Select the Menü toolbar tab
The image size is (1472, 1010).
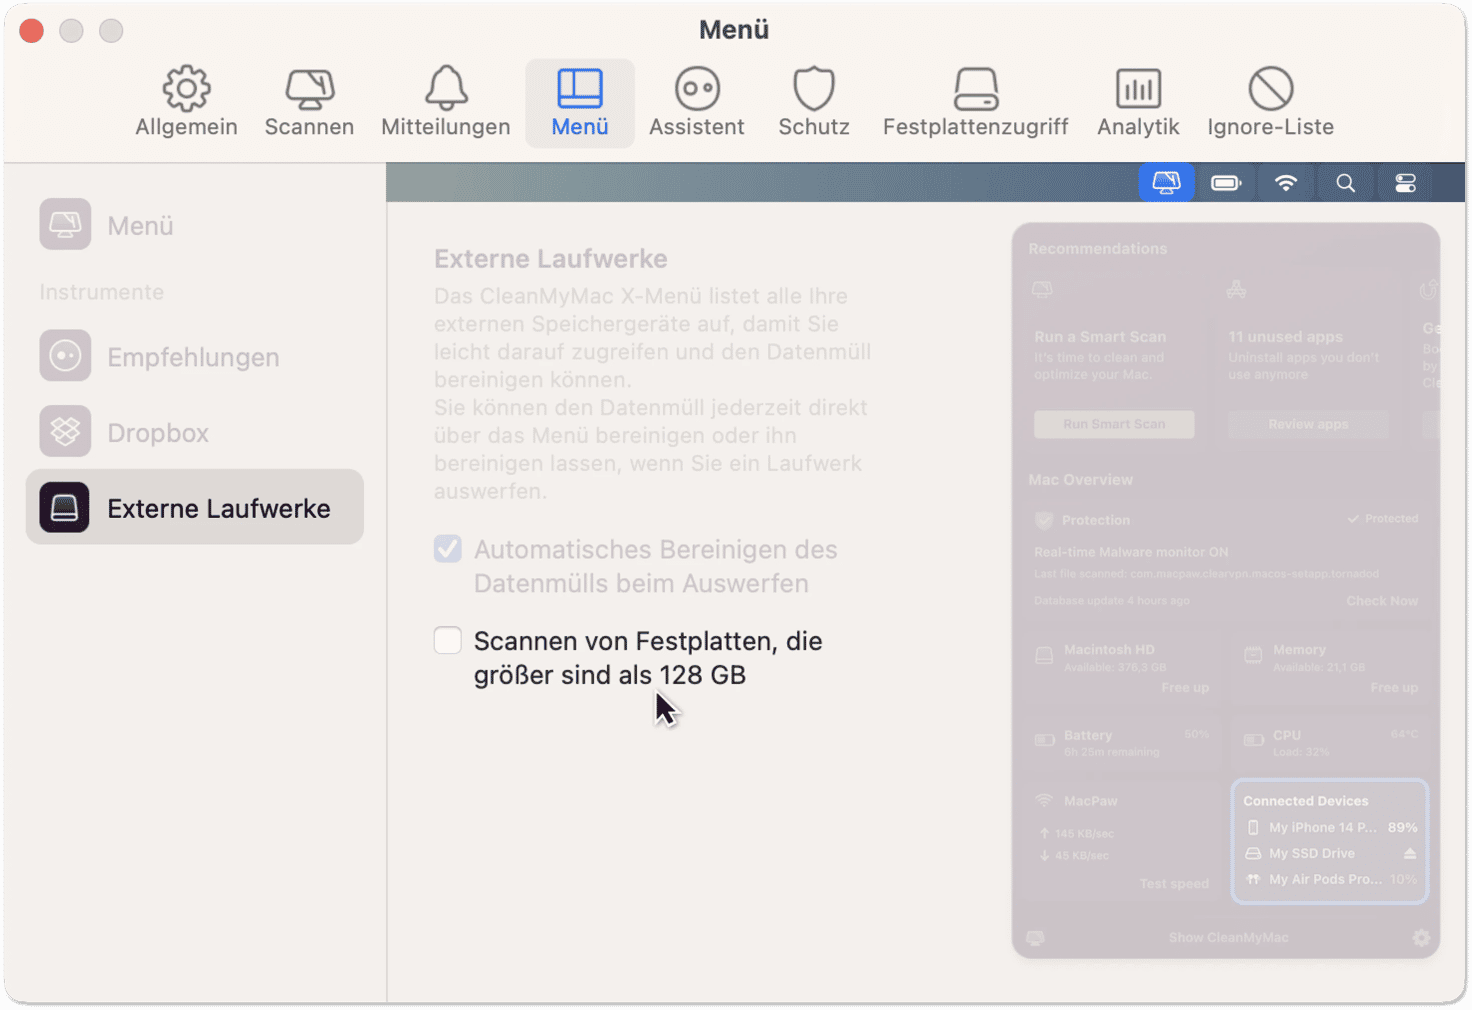click(580, 103)
